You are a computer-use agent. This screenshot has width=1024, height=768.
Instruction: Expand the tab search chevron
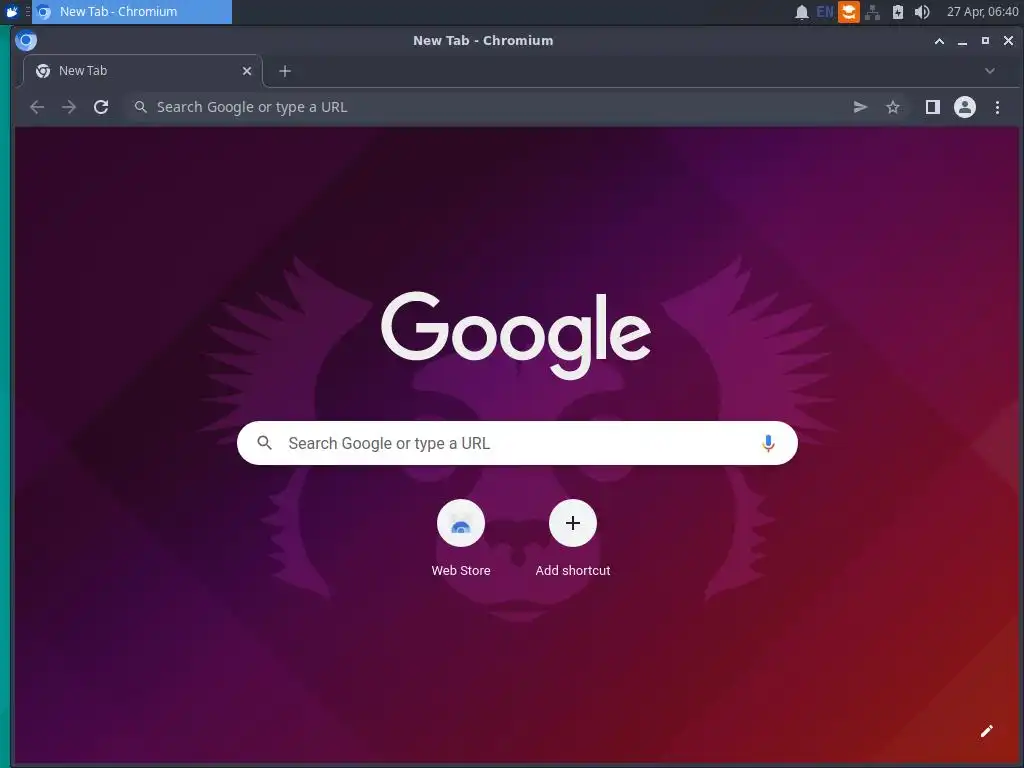pyautogui.click(x=990, y=71)
